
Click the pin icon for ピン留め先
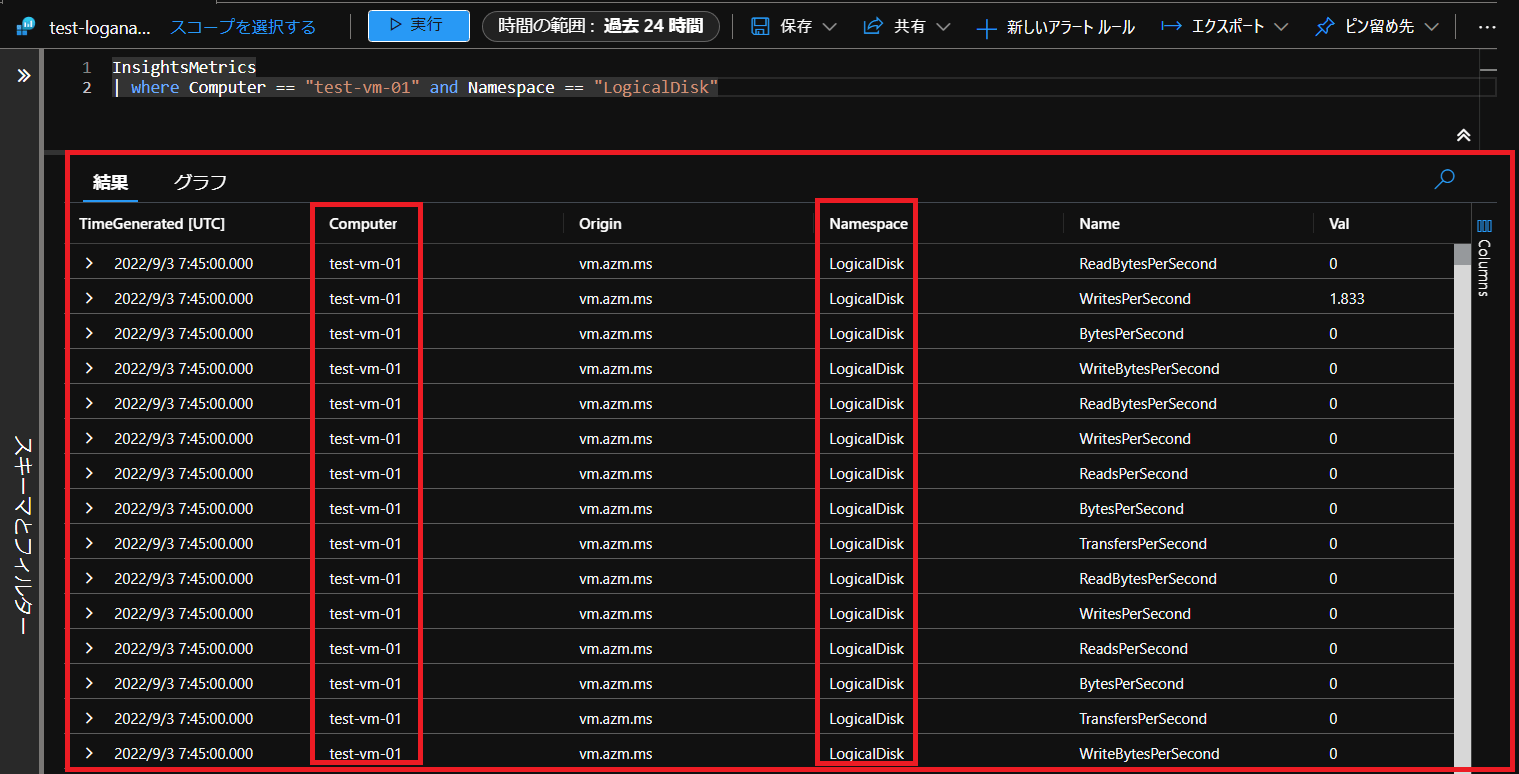[x=1324, y=27]
